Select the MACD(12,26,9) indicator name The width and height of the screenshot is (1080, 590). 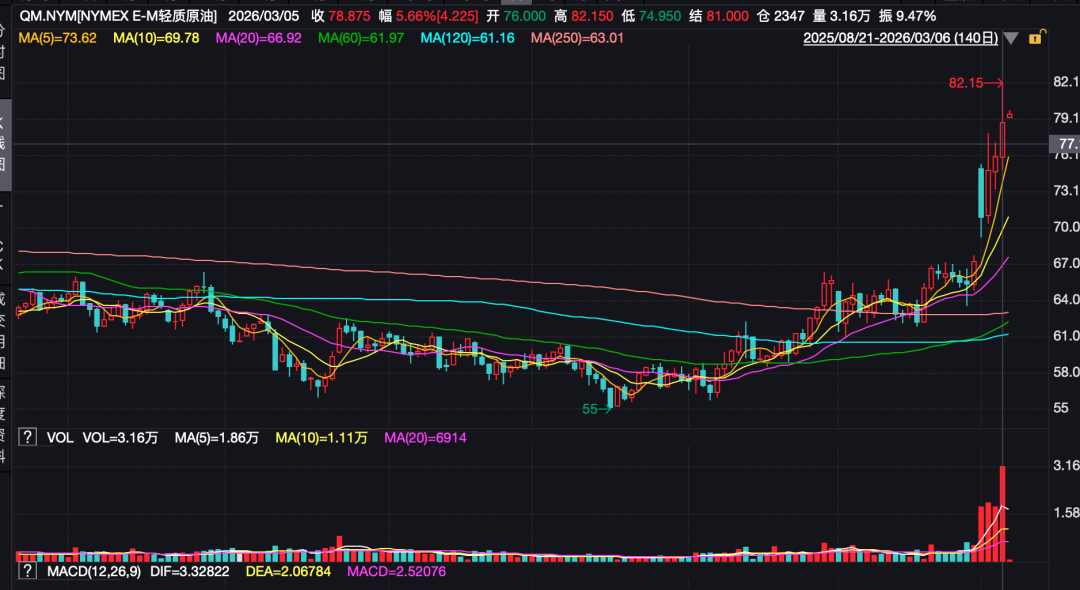[x=95, y=572]
